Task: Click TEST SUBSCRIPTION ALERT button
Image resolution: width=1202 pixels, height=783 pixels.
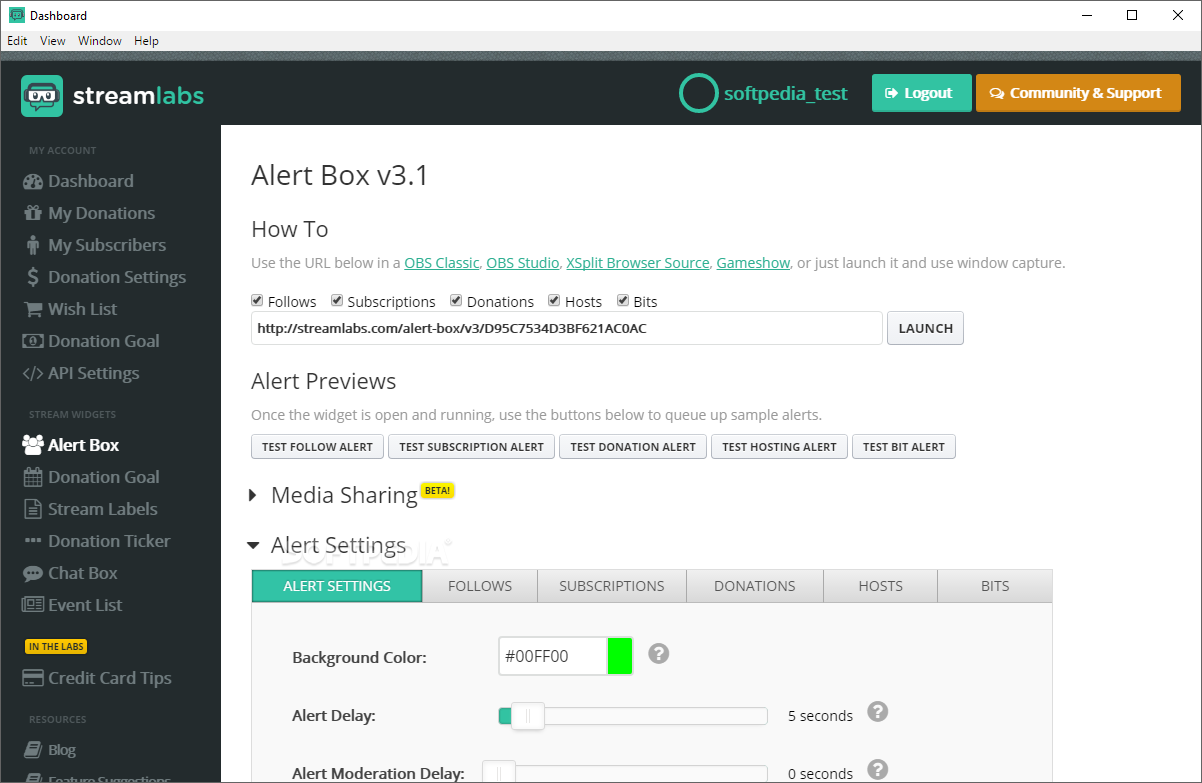Action: click(471, 447)
